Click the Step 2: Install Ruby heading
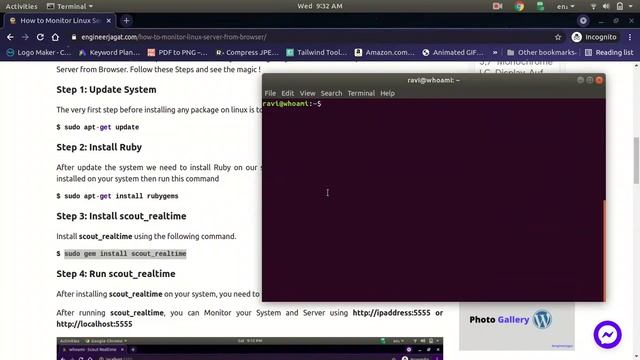 coord(99,147)
